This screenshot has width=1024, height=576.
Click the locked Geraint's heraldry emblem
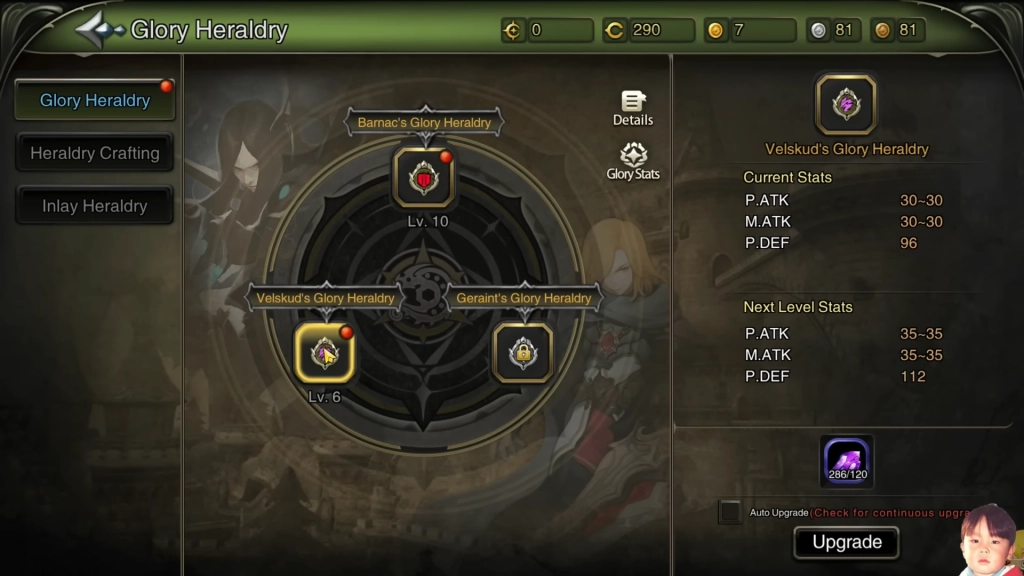(523, 353)
